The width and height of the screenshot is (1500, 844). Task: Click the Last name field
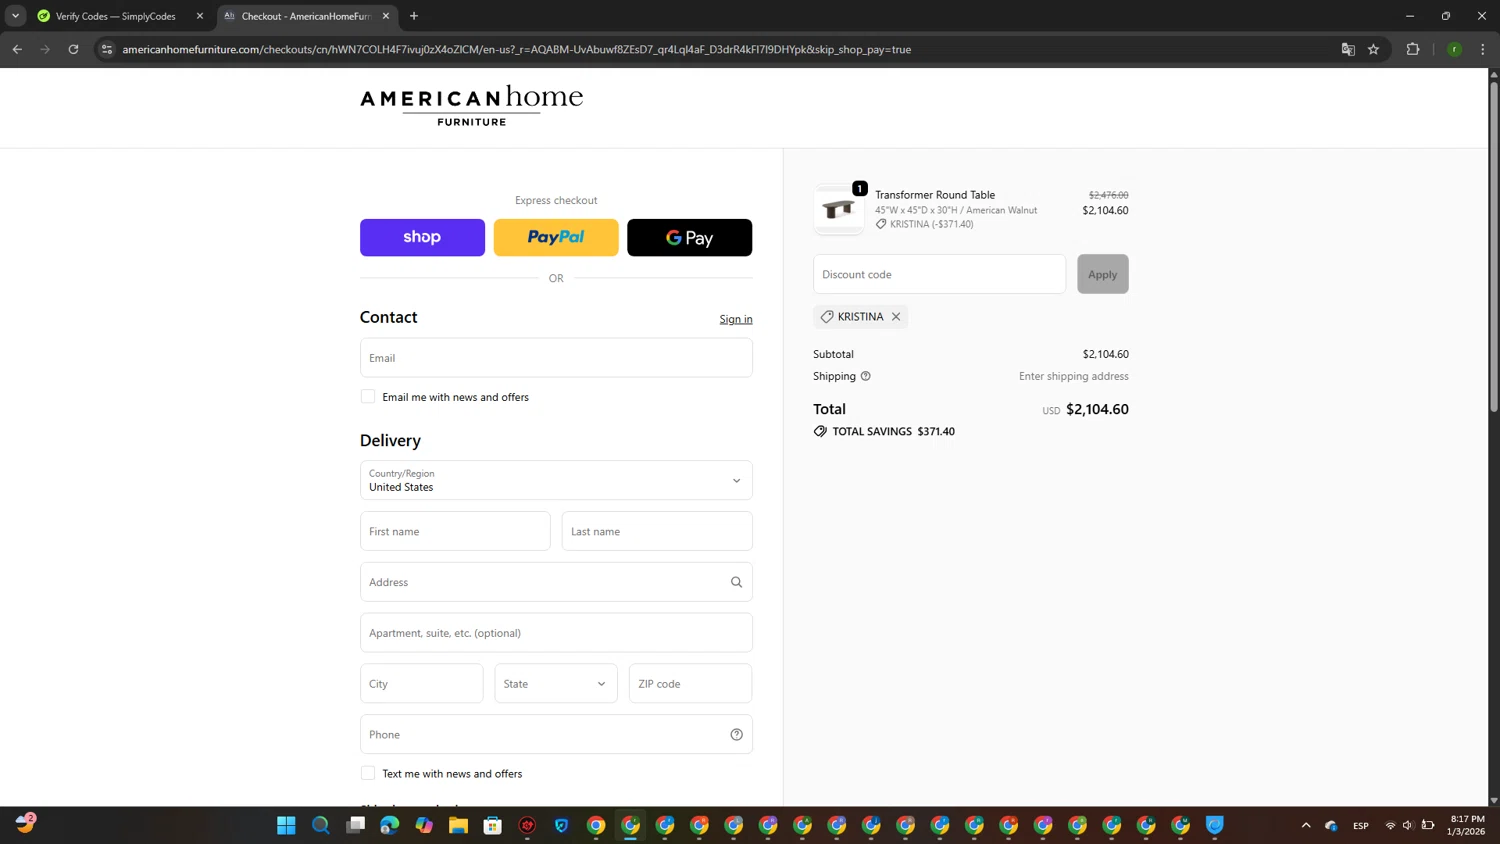click(657, 531)
